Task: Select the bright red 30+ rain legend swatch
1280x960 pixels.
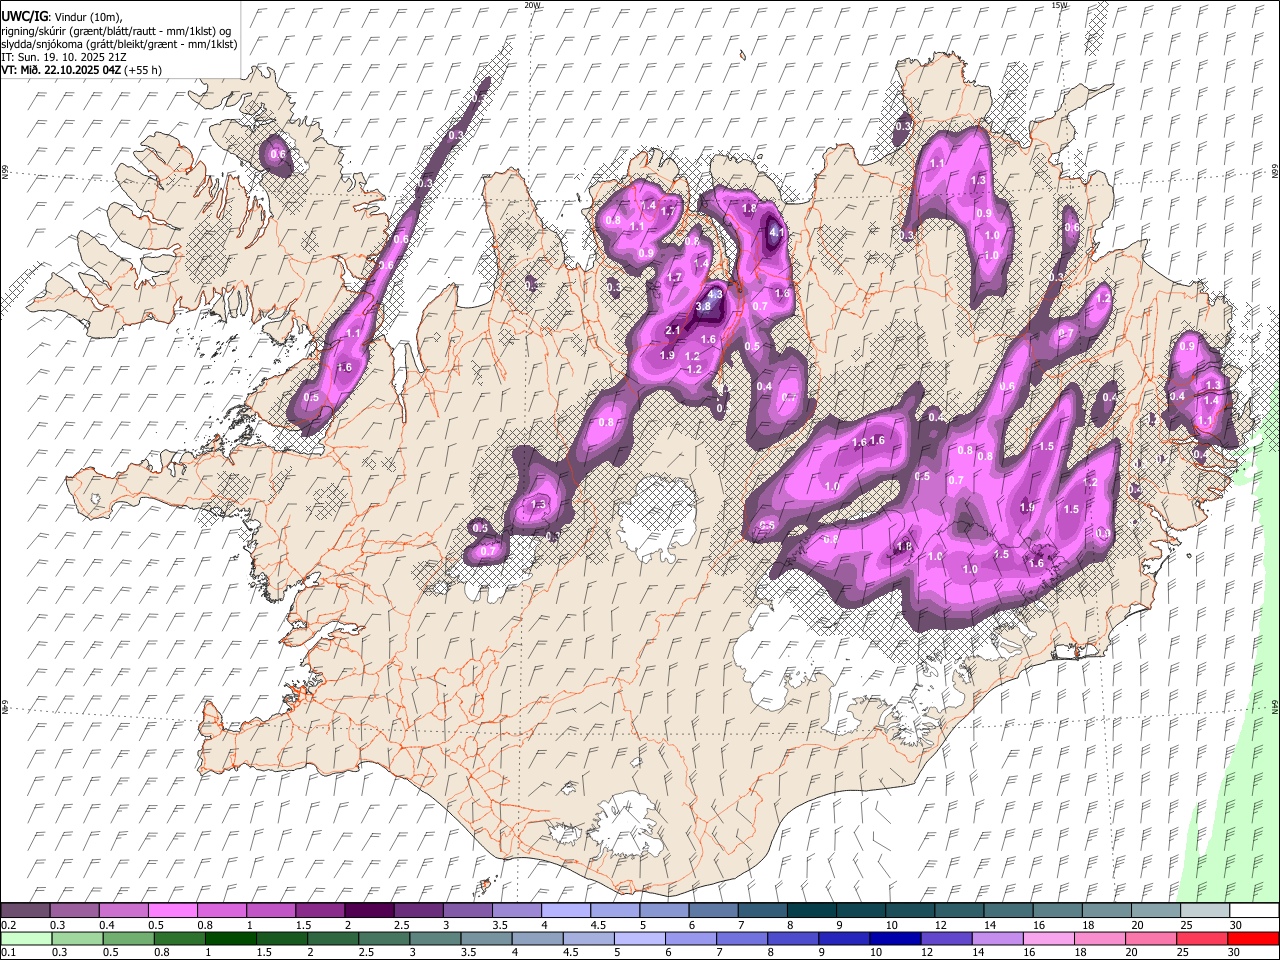Action: coord(1252,939)
